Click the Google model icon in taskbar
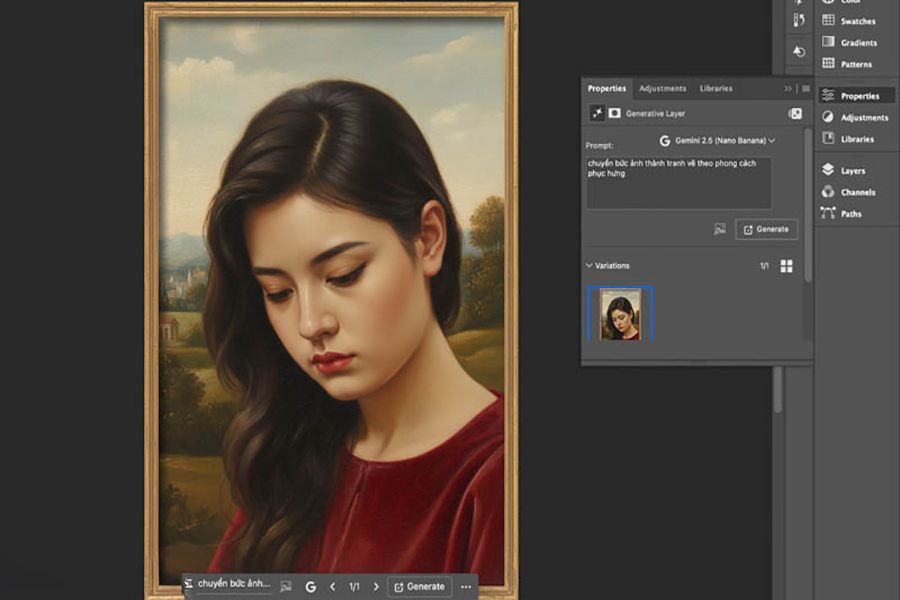This screenshot has width=900, height=600. click(310, 587)
